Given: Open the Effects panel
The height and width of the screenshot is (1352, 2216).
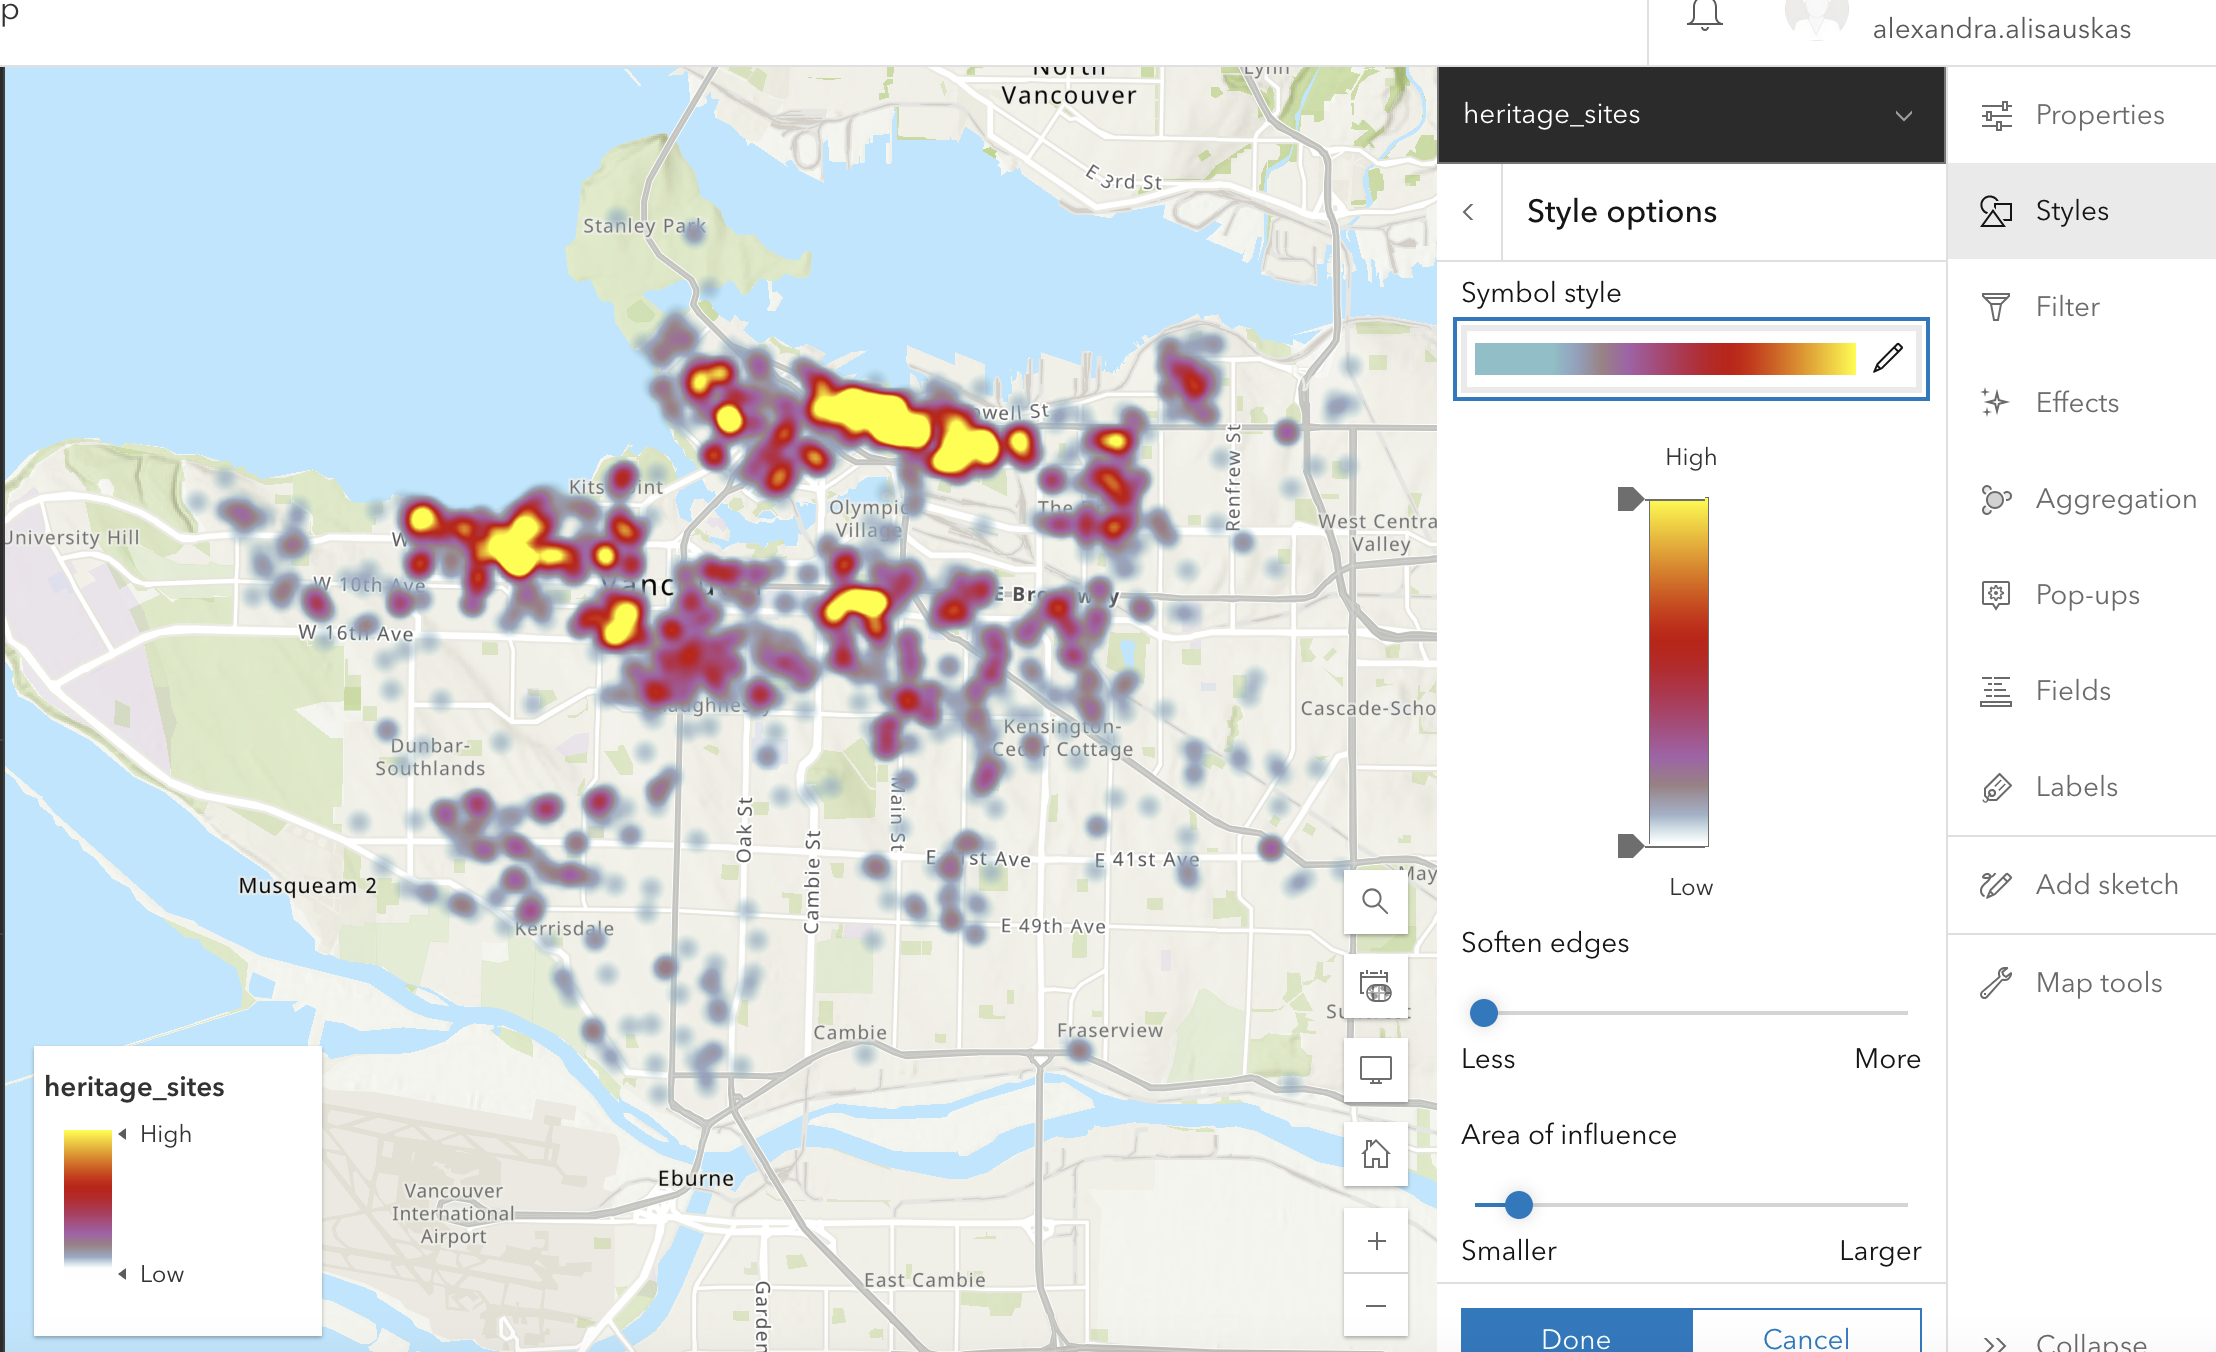Looking at the screenshot, I should coord(2081,403).
